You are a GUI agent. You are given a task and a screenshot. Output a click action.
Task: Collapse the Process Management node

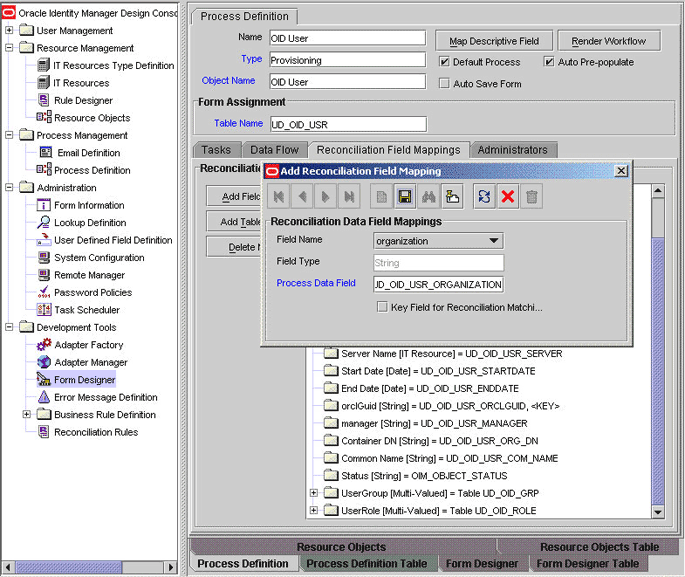(x=9, y=135)
